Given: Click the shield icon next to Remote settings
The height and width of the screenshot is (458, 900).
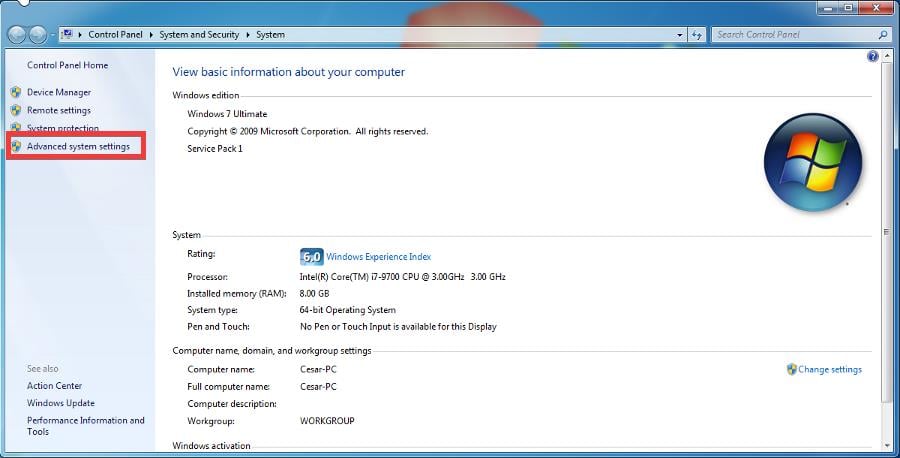Looking at the screenshot, I should point(16,110).
